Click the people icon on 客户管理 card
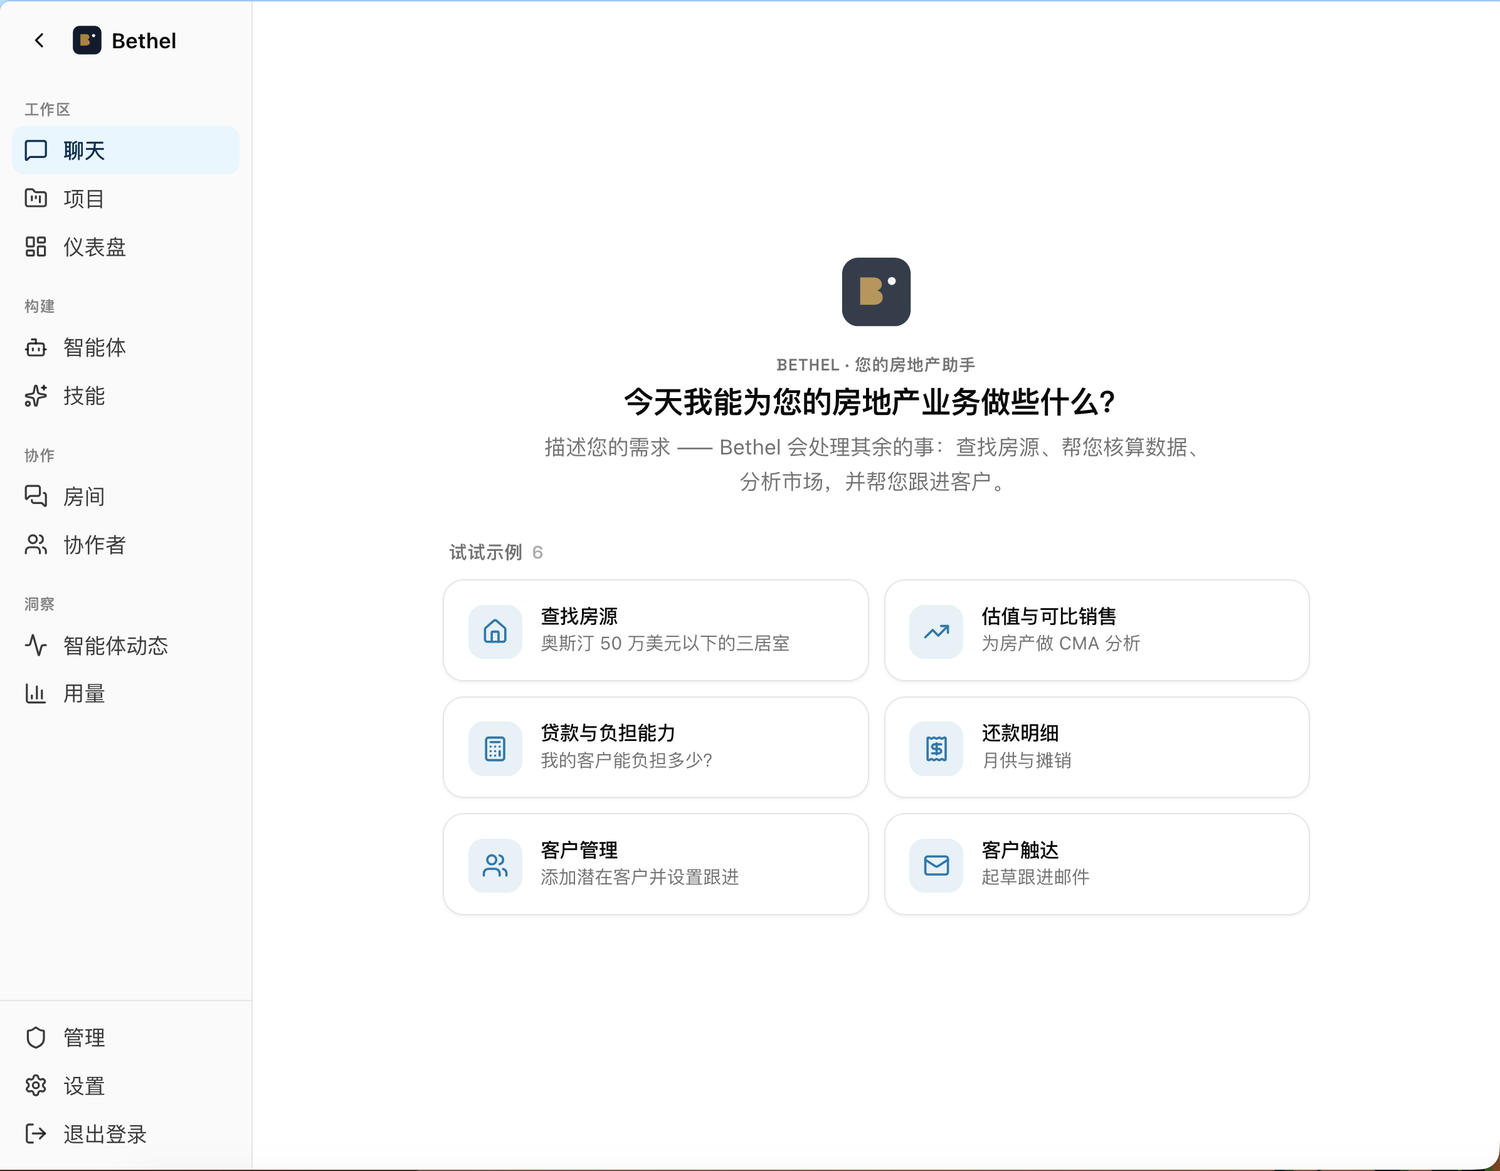 tap(495, 865)
